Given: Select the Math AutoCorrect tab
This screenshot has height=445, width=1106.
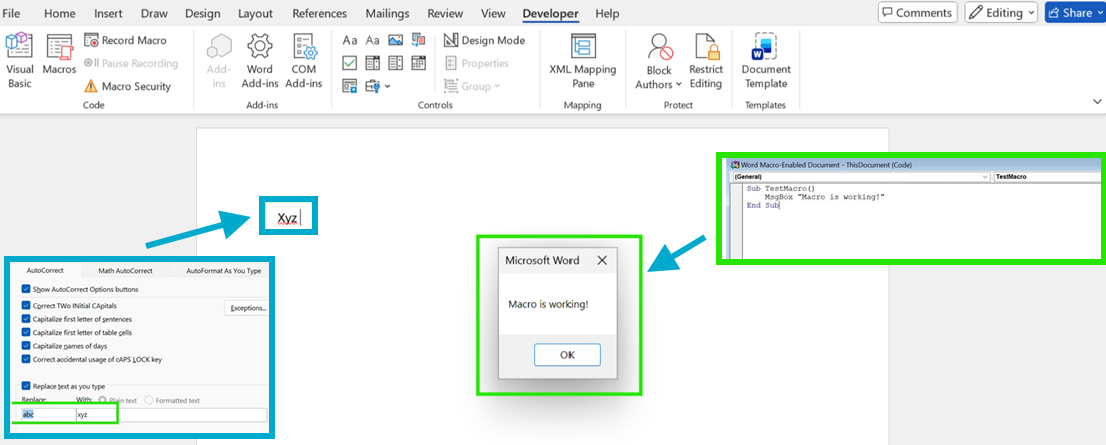Looking at the screenshot, I should pyautogui.click(x=126, y=270).
